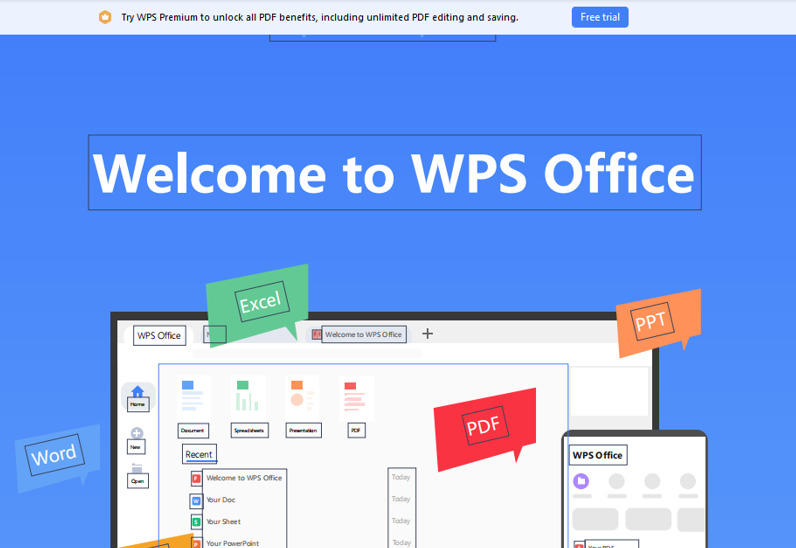The image size is (796, 548).
Task: Click the red icon beside Welcome to WPS Office row
Action: [x=196, y=478]
